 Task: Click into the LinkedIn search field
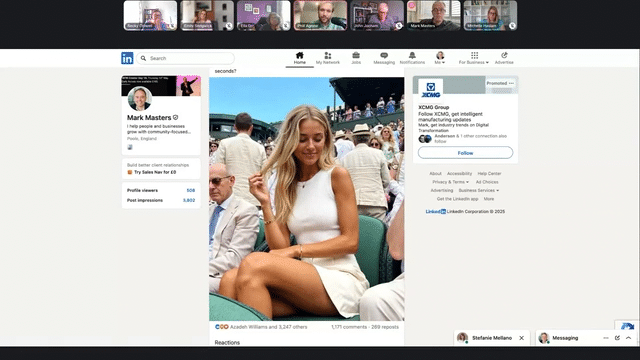coord(186,58)
